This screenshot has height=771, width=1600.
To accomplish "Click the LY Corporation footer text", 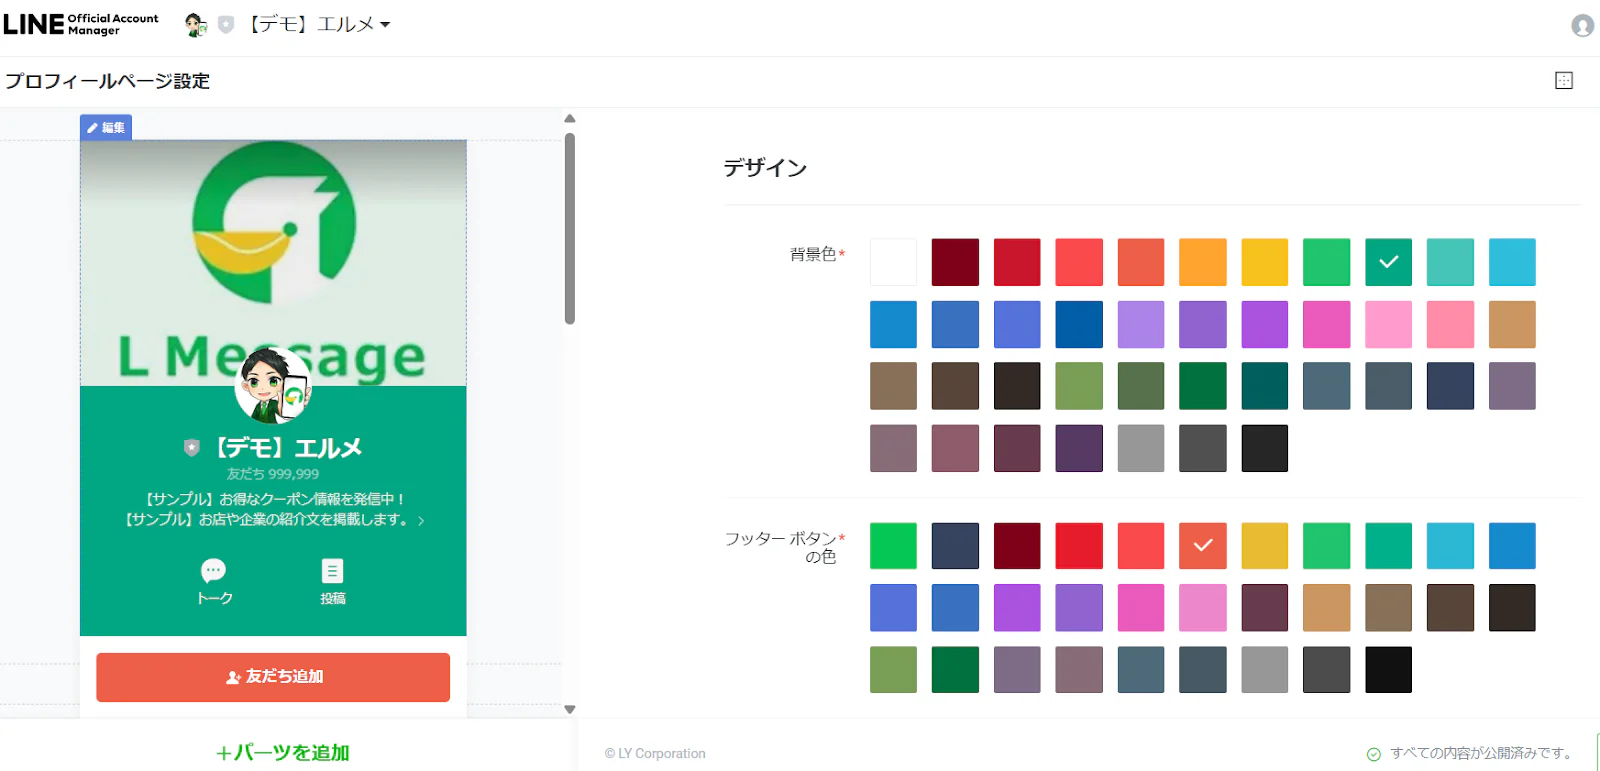I will coord(655,754).
